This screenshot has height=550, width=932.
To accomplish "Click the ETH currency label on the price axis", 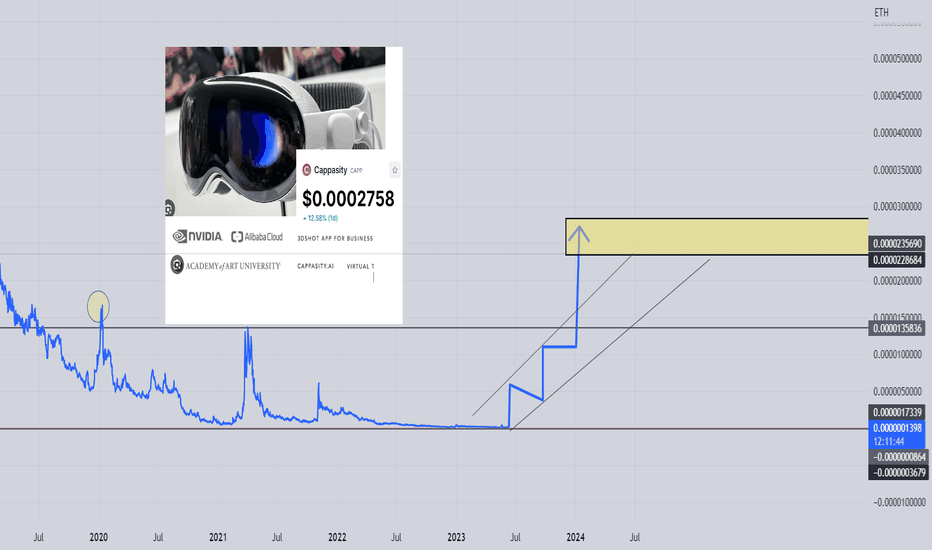I will (x=881, y=12).
